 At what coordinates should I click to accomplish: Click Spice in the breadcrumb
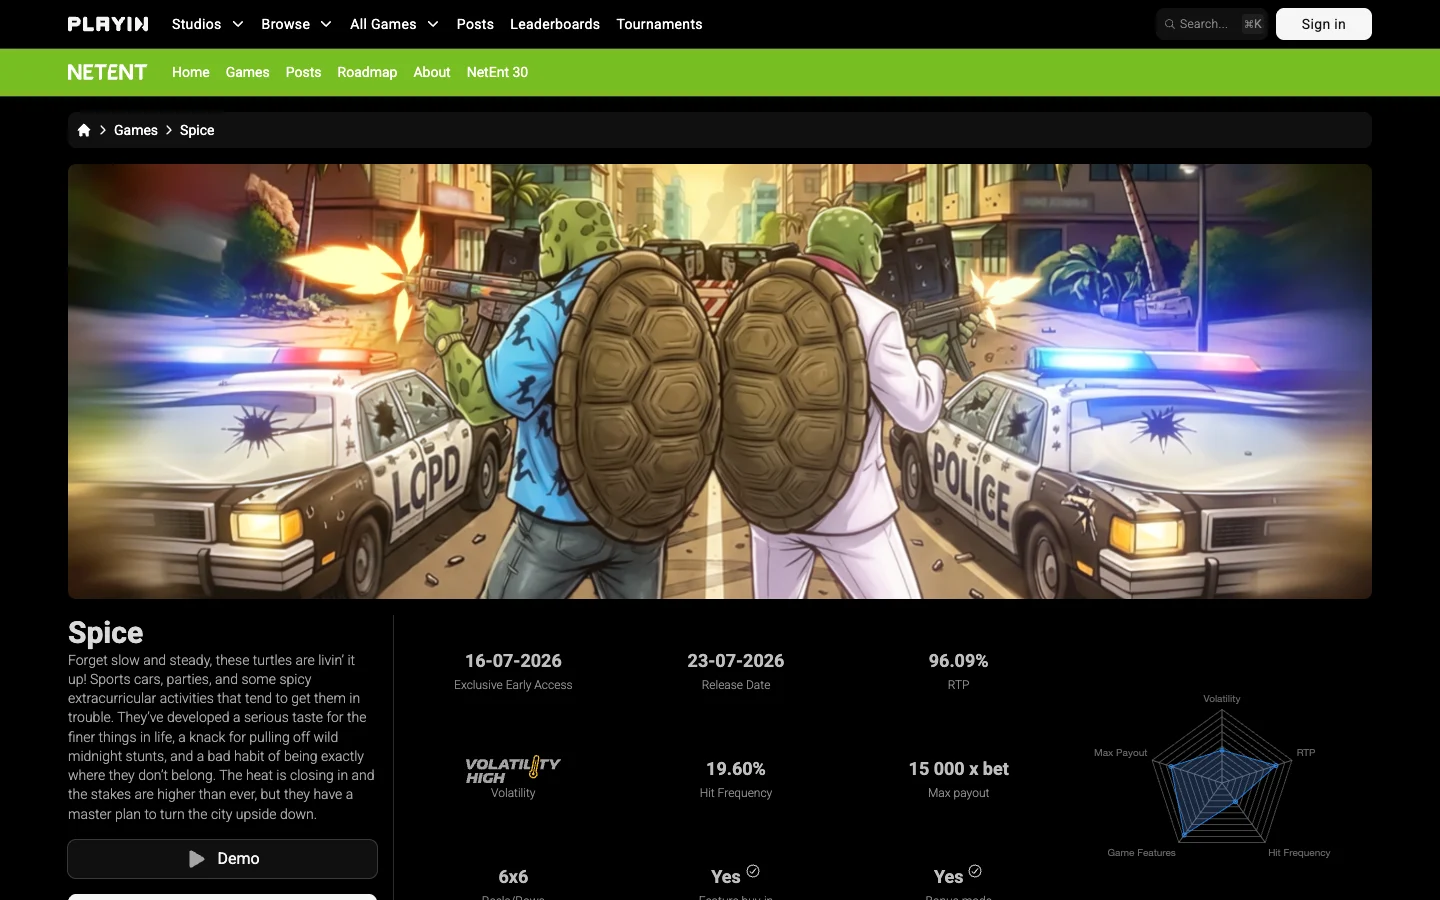pos(197,130)
